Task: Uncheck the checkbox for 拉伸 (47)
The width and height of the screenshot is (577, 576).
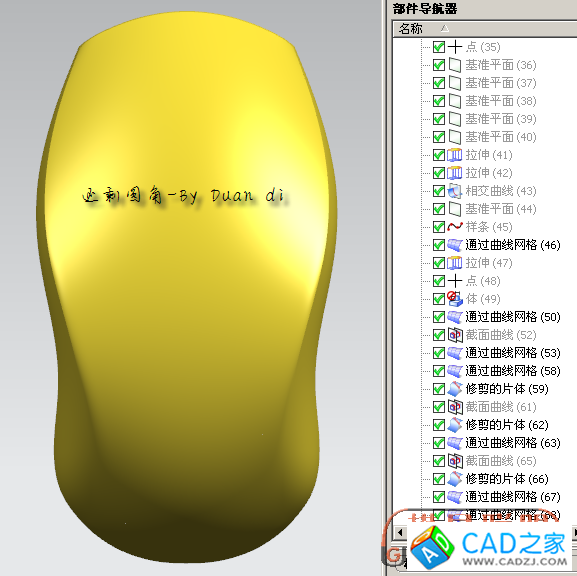Action: point(438,263)
